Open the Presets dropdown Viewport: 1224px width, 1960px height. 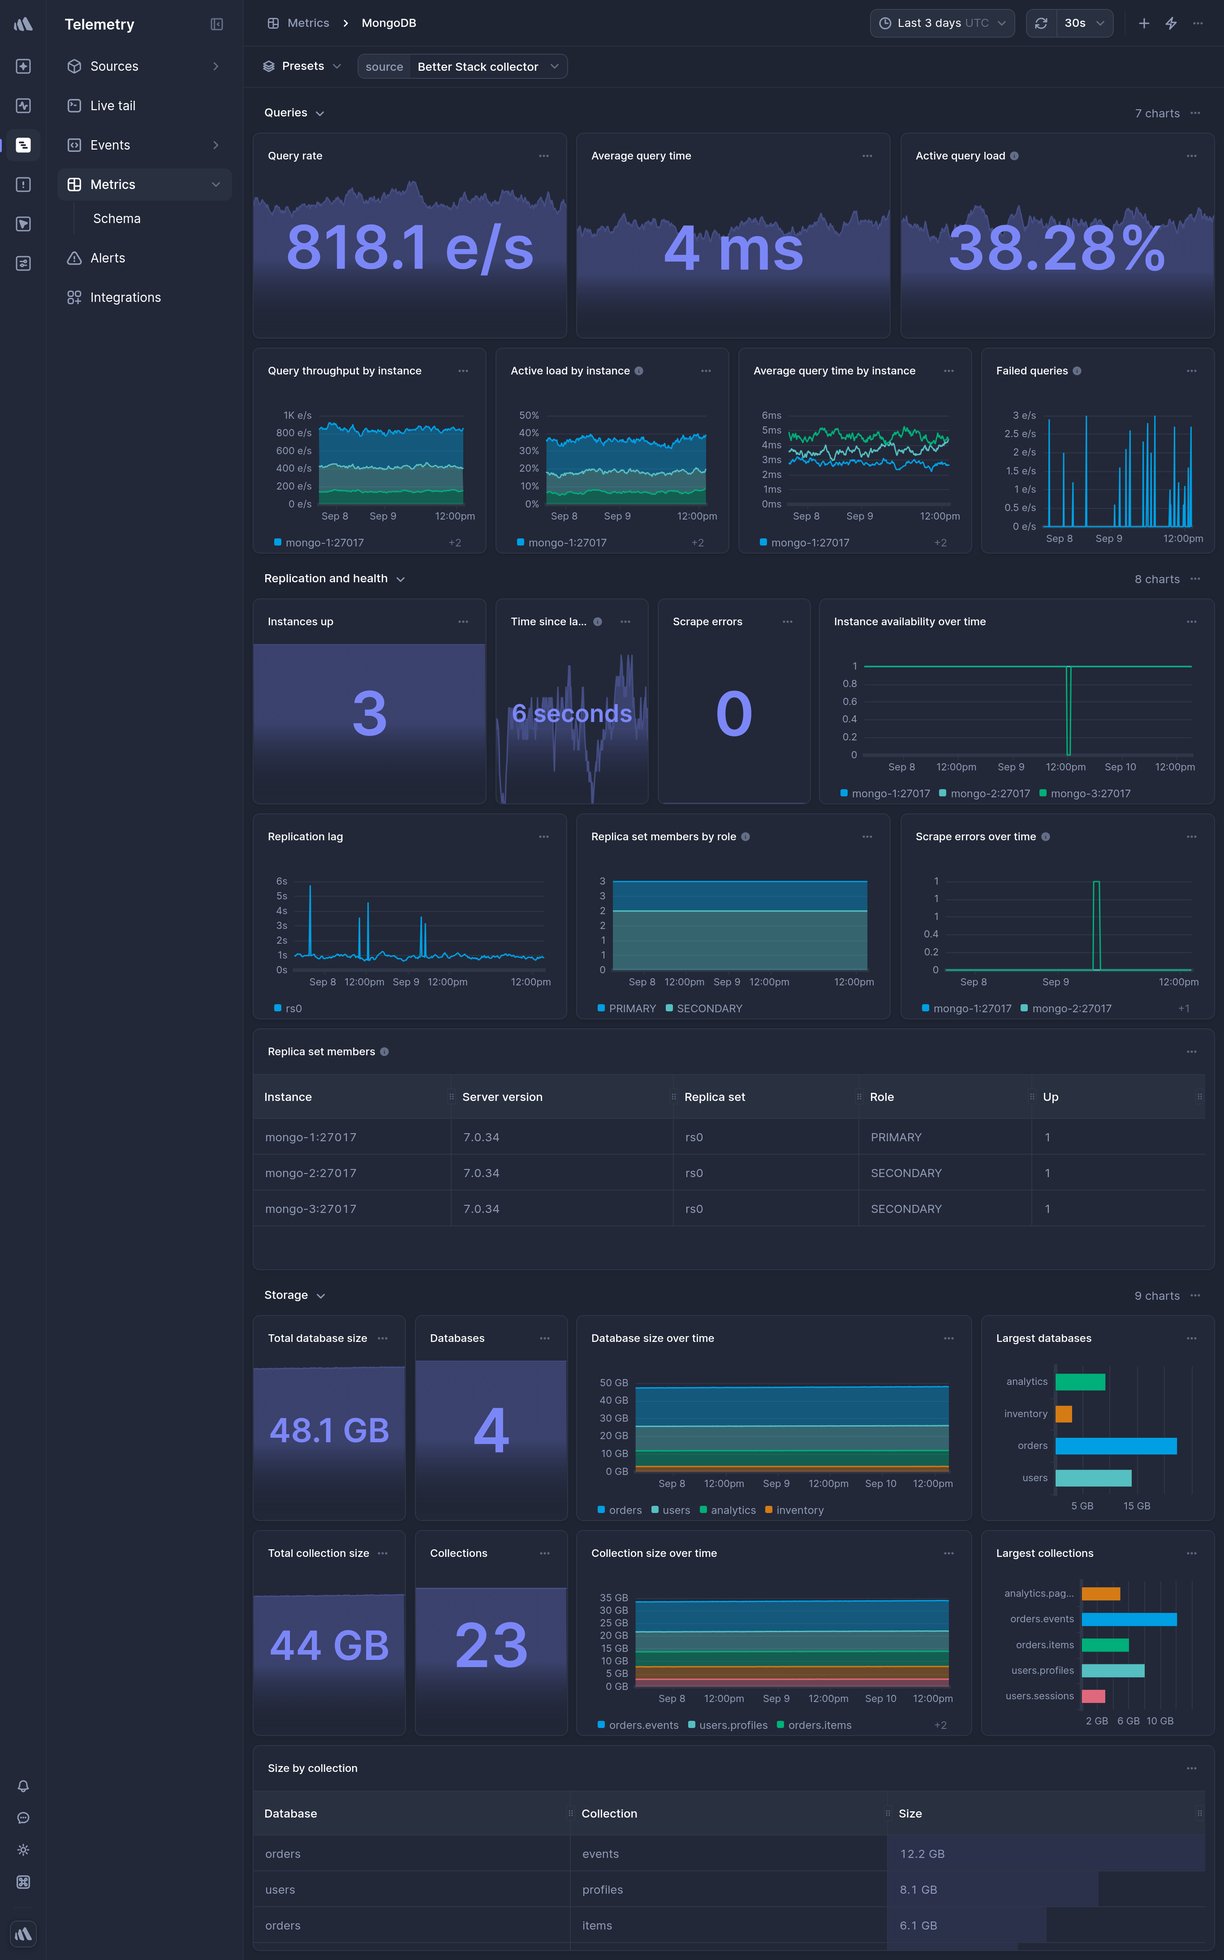pyautogui.click(x=302, y=66)
